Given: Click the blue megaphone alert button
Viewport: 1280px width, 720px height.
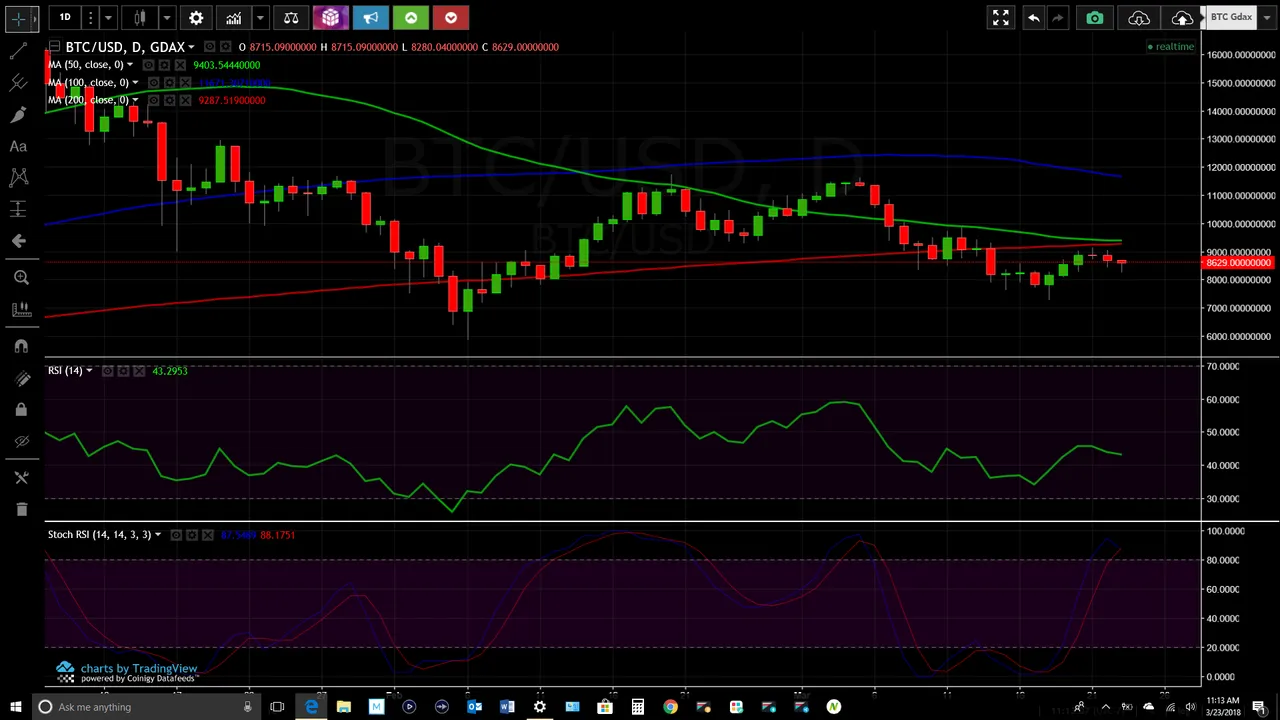Looking at the screenshot, I should click(370, 18).
